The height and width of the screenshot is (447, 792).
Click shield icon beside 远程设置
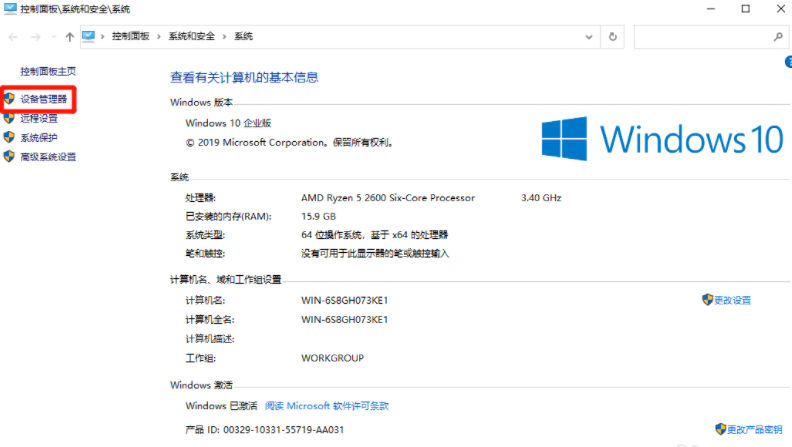pyautogui.click(x=9, y=118)
